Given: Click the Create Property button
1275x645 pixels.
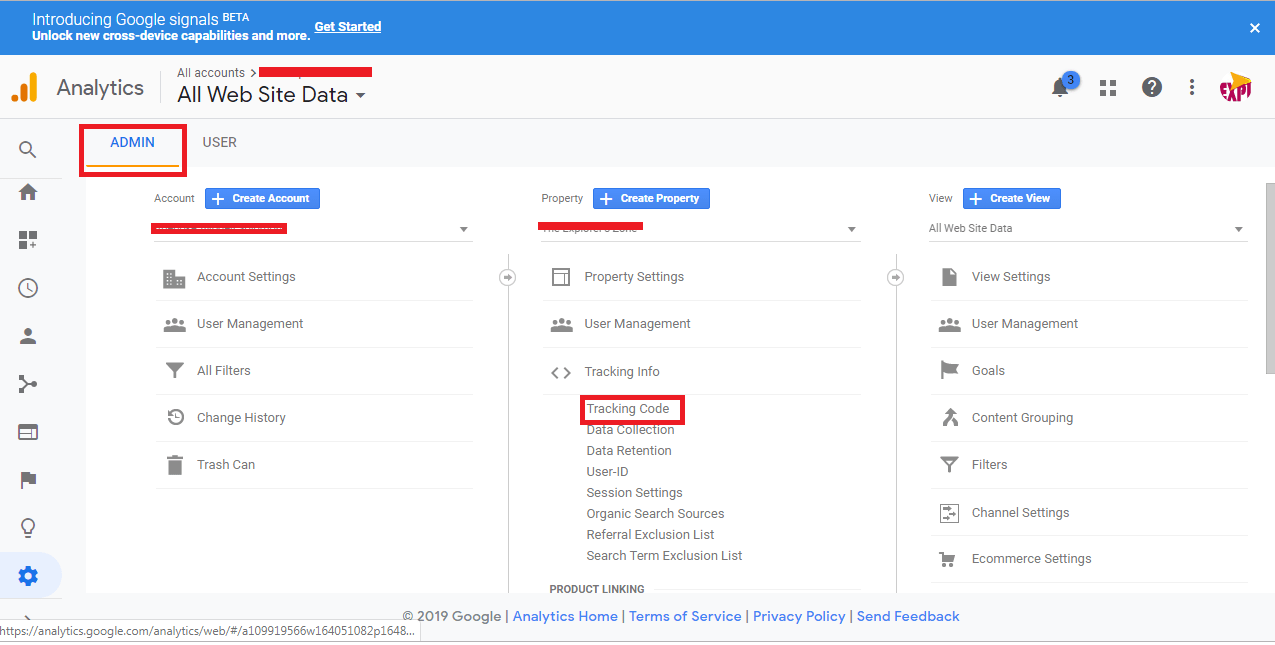Looking at the screenshot, I should pos(651,198).
